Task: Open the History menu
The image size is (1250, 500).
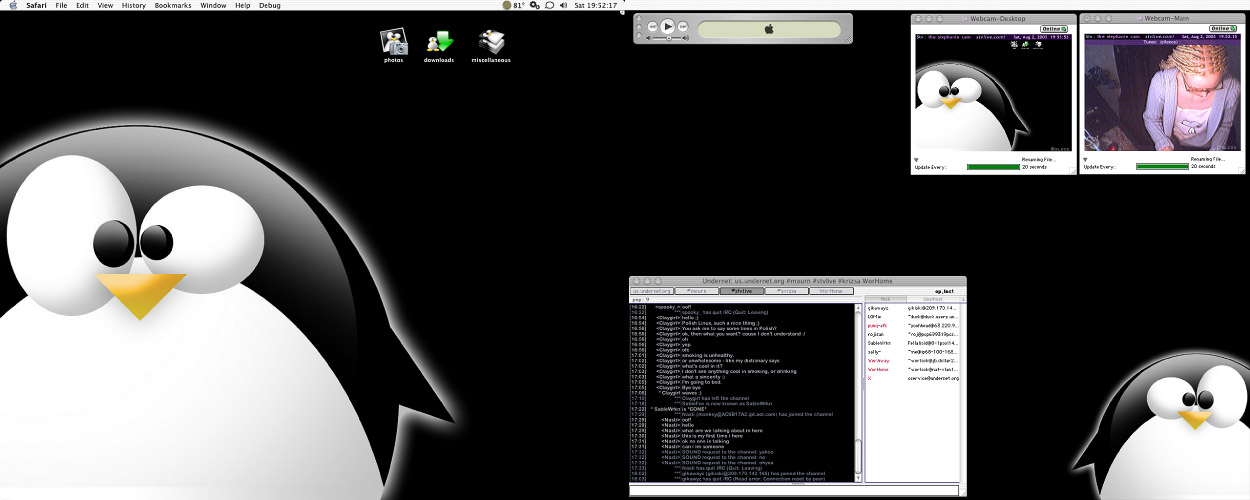Action: 134,6
